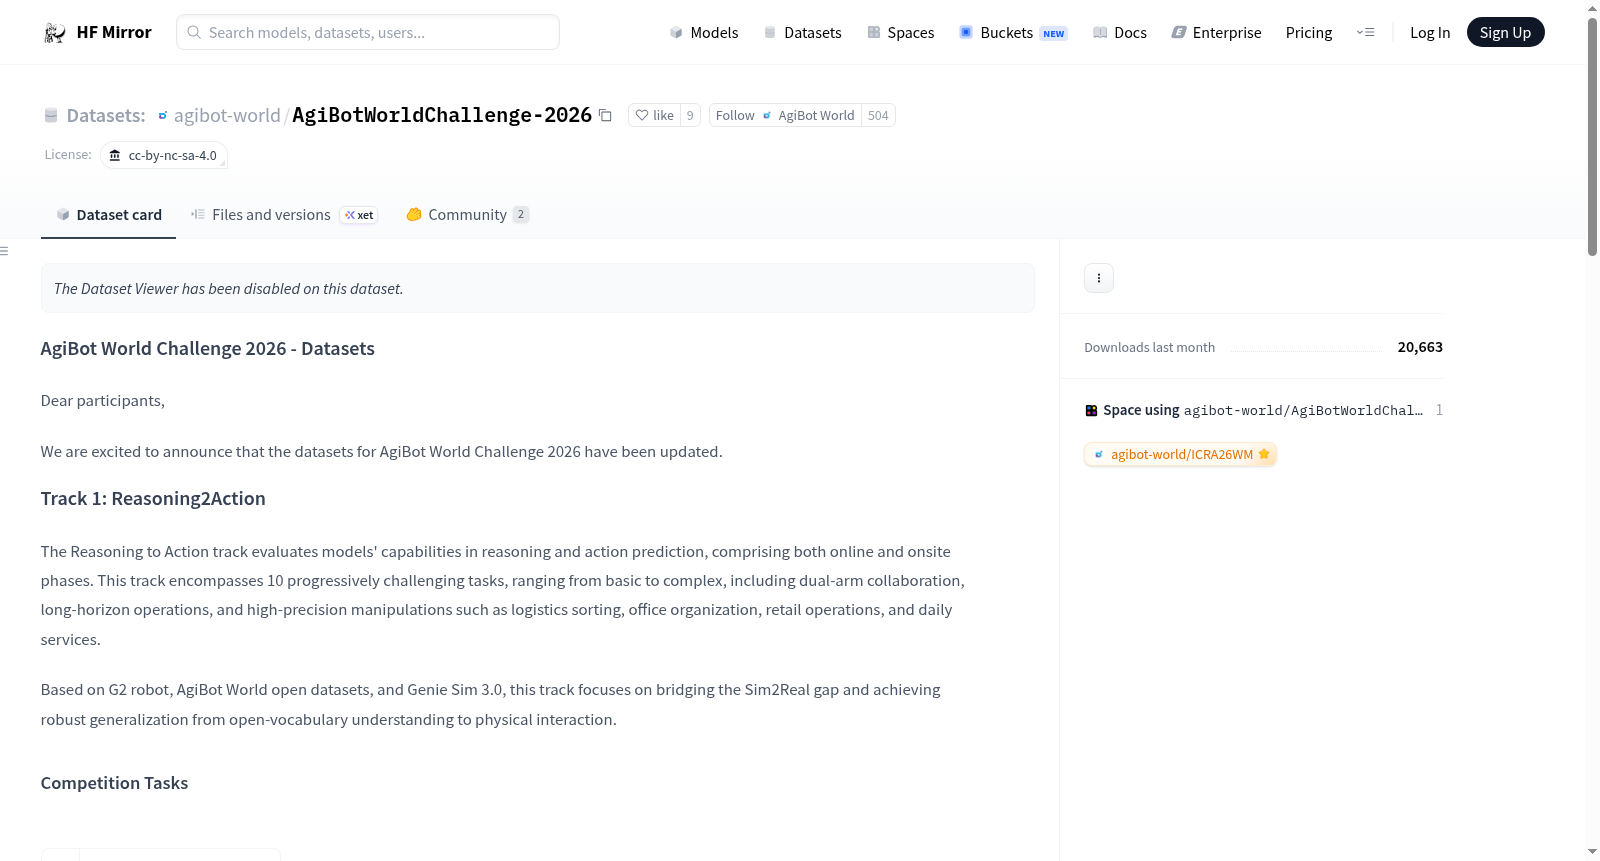This screenshot has width=1600, height=861.
Task: Click the 9 likes count
Action: [x=690, y=115]
